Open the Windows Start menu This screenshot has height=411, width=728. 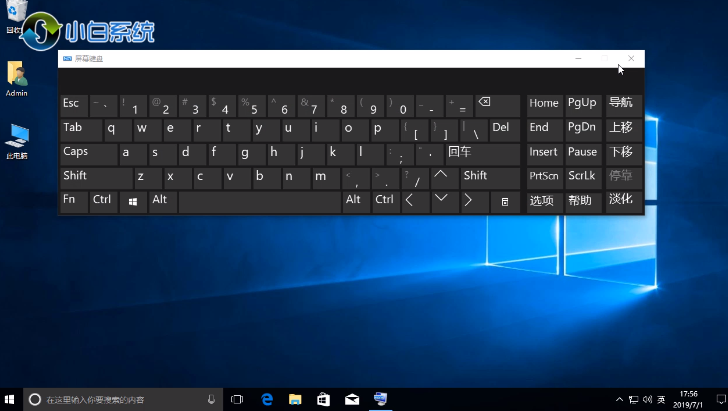click(10, 399)
